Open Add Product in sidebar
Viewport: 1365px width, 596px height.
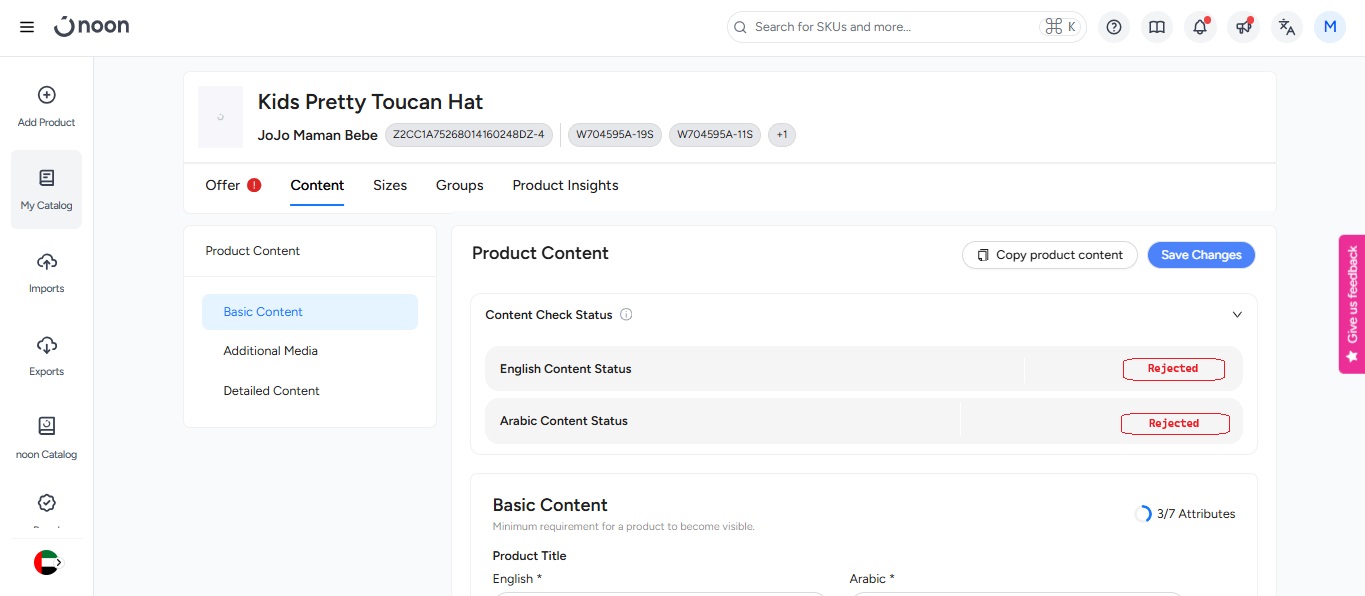[46, 106]
